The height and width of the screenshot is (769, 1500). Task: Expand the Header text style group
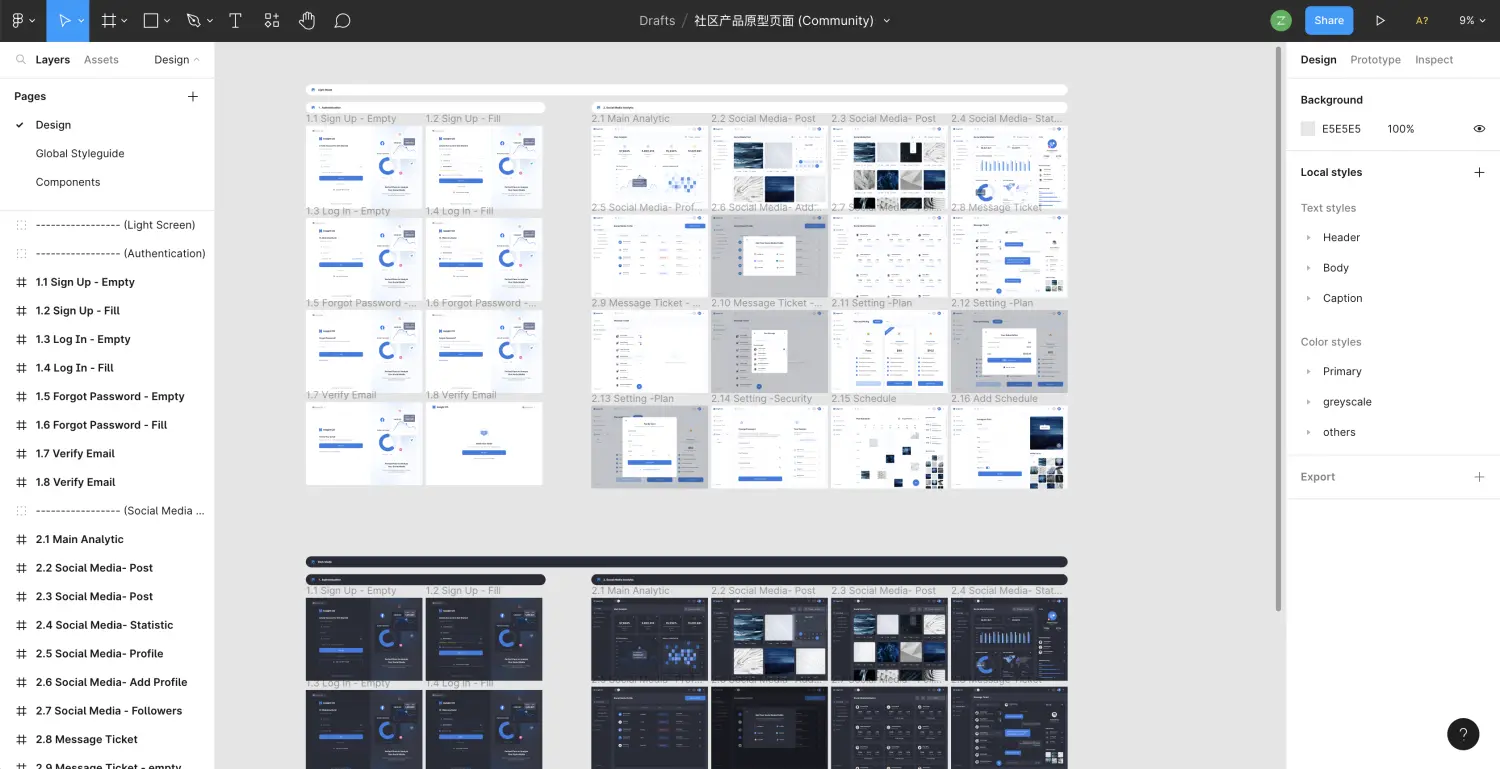point(1308,238)
